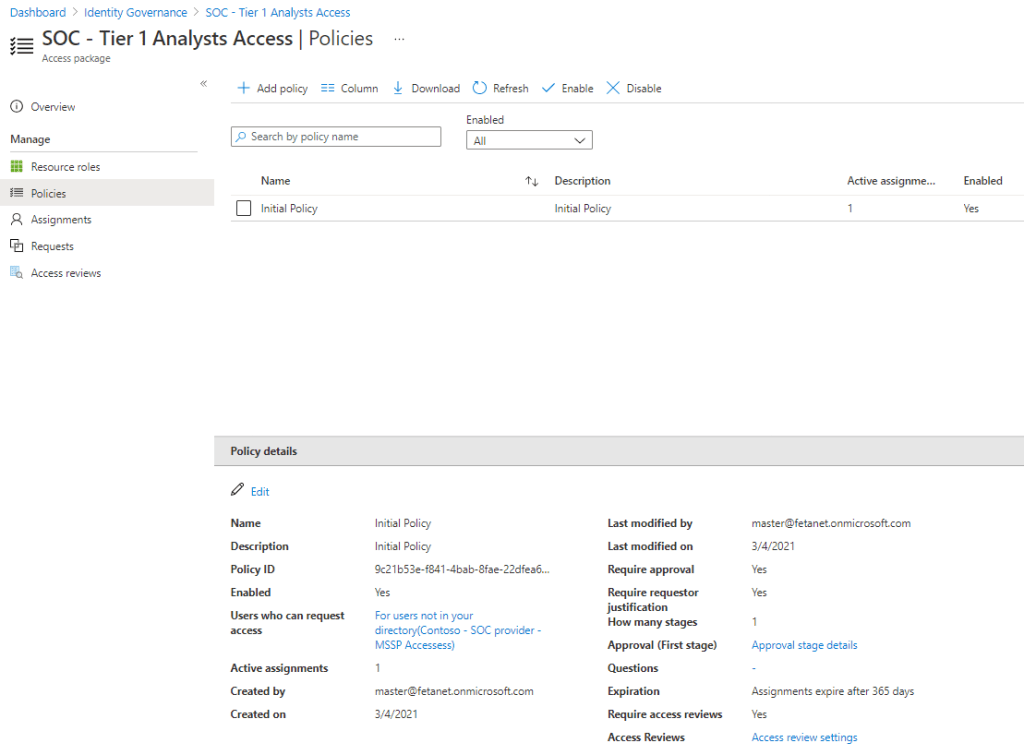This screenshot has width=1024, height=755.
Task: Open the ellipsis more options menu
Action: click(399, 39)
